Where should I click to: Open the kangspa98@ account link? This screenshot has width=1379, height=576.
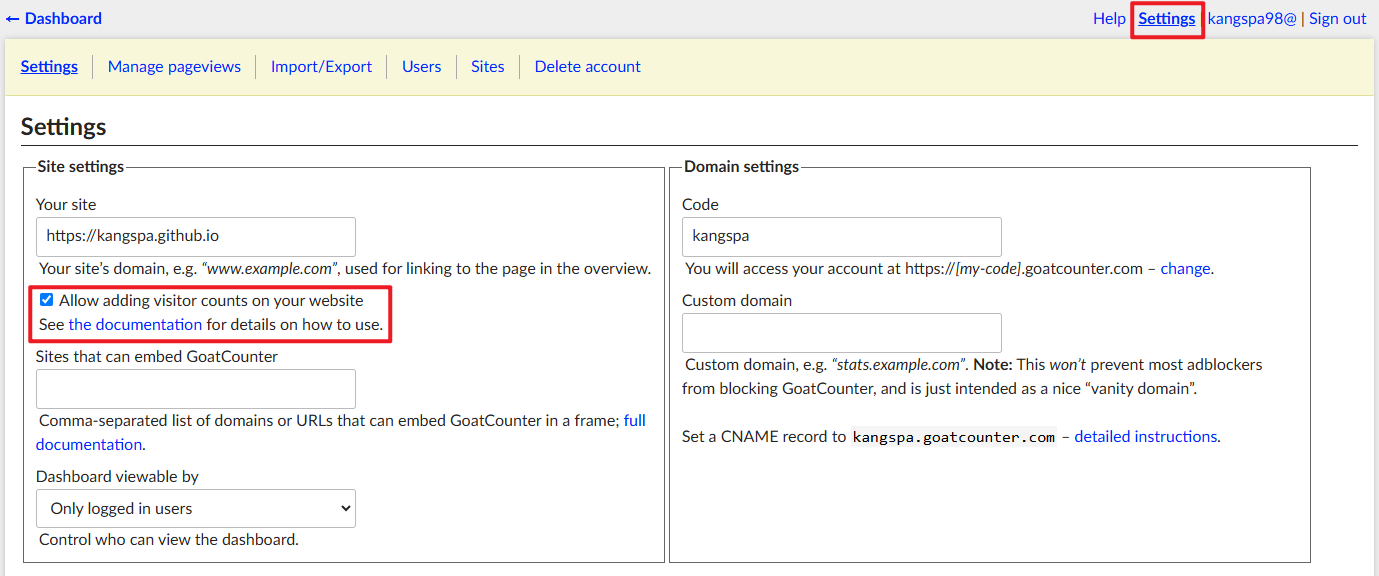1252,18
